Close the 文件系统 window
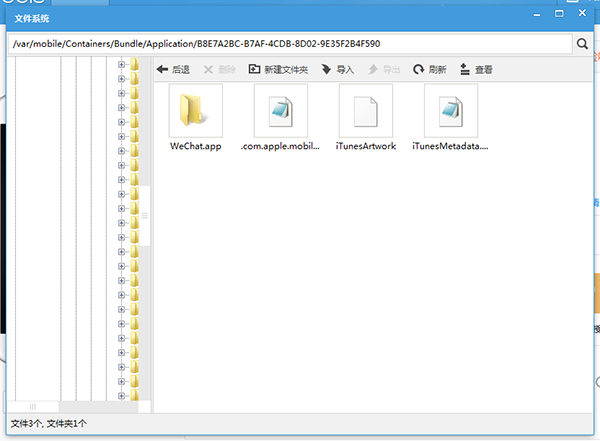600x441 pixels. pos(582,13)
